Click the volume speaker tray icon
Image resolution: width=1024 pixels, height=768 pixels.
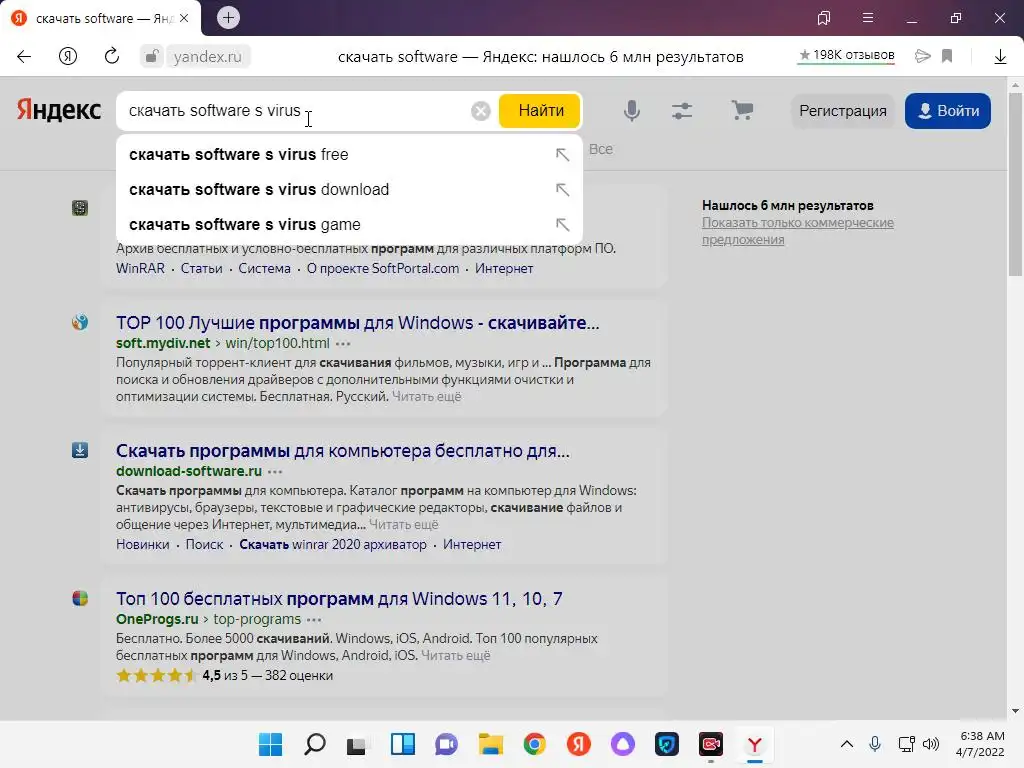(931, 744)
